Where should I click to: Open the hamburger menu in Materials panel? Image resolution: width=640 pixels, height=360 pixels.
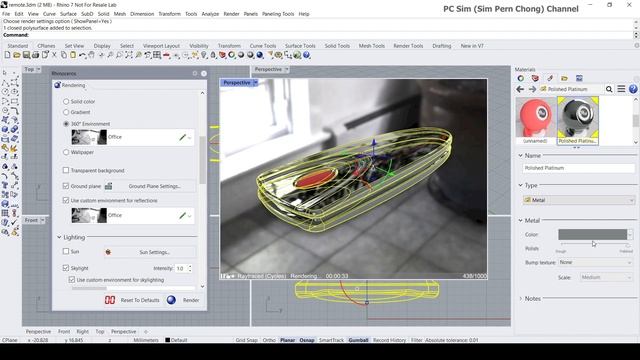click(621, 89)
